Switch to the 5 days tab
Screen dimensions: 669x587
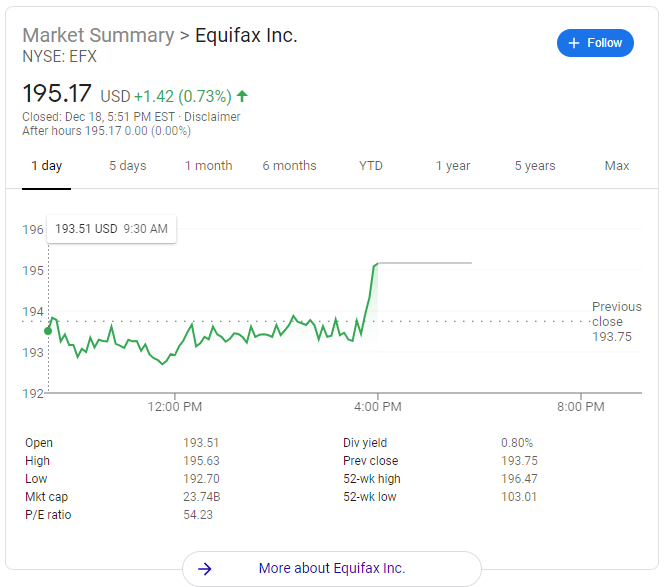click(x=127, y=166)
